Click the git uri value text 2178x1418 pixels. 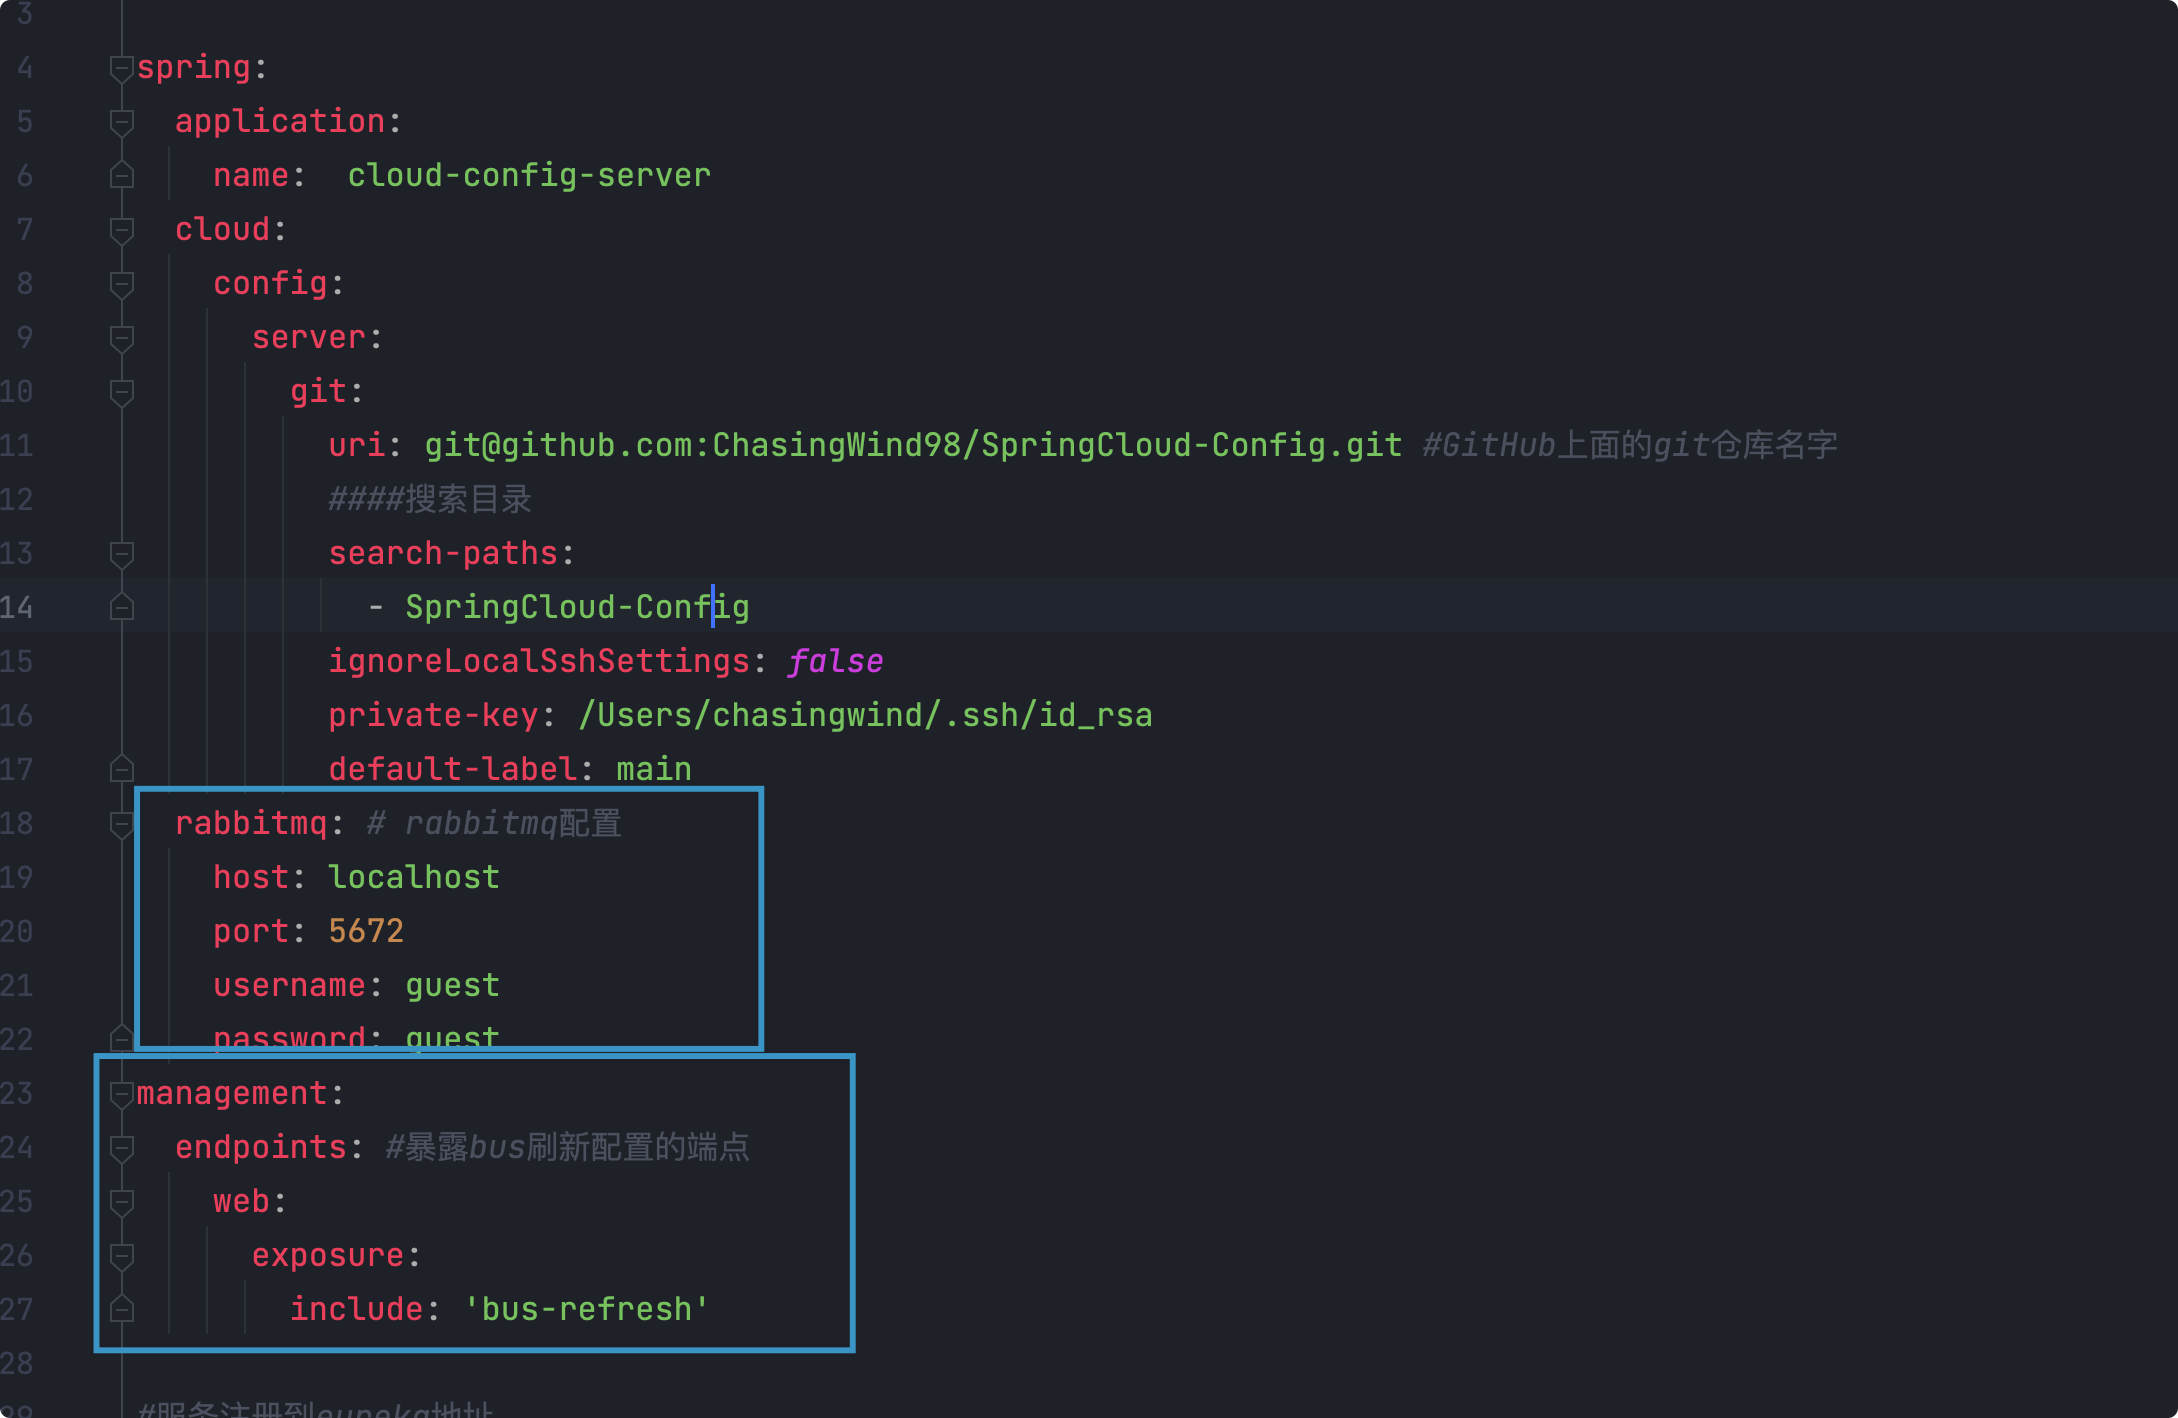(912, 445)
